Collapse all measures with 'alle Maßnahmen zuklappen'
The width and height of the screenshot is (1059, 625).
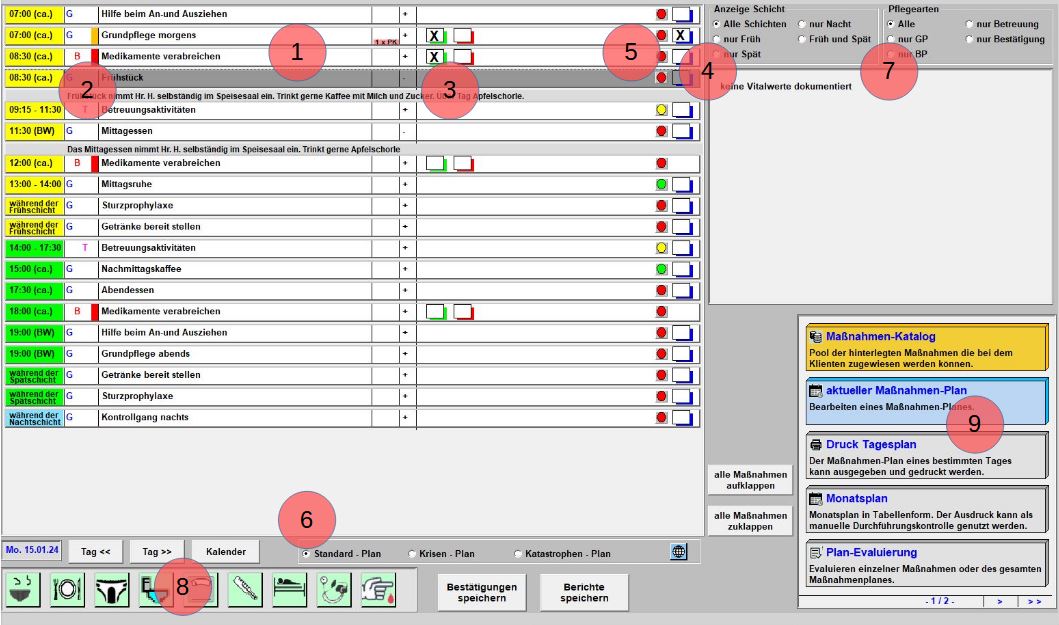pyautogui.click(x=750, y=521)
